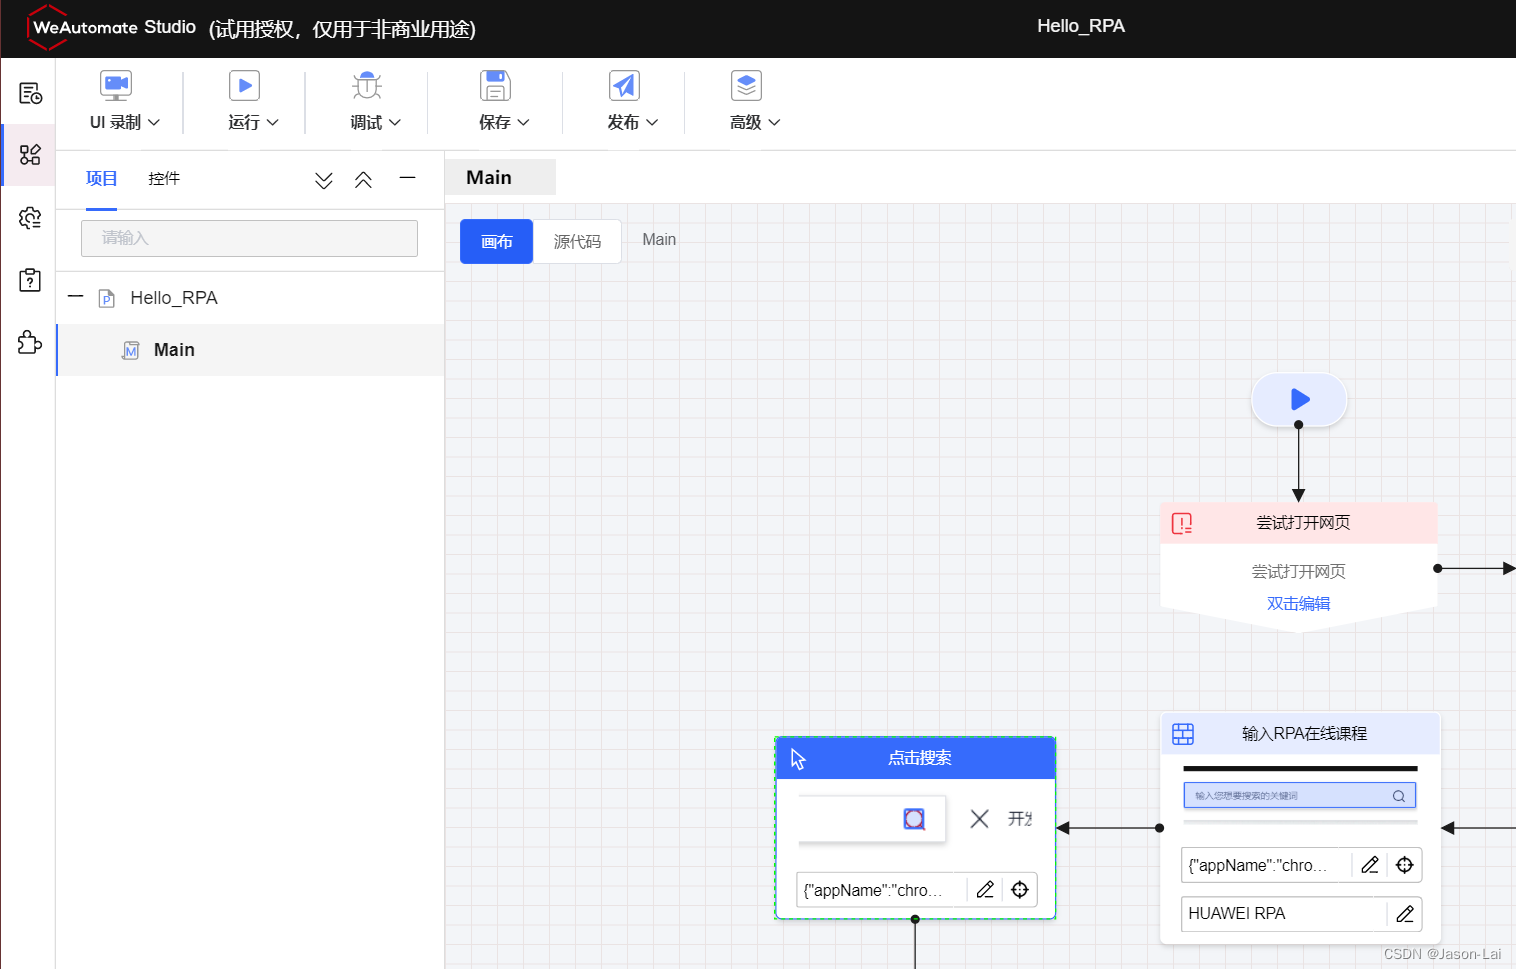Viewport: 1516px width, 969px height.
Task: Expand the UI 录制 dropdown arrow
Action: click(154, 122)
